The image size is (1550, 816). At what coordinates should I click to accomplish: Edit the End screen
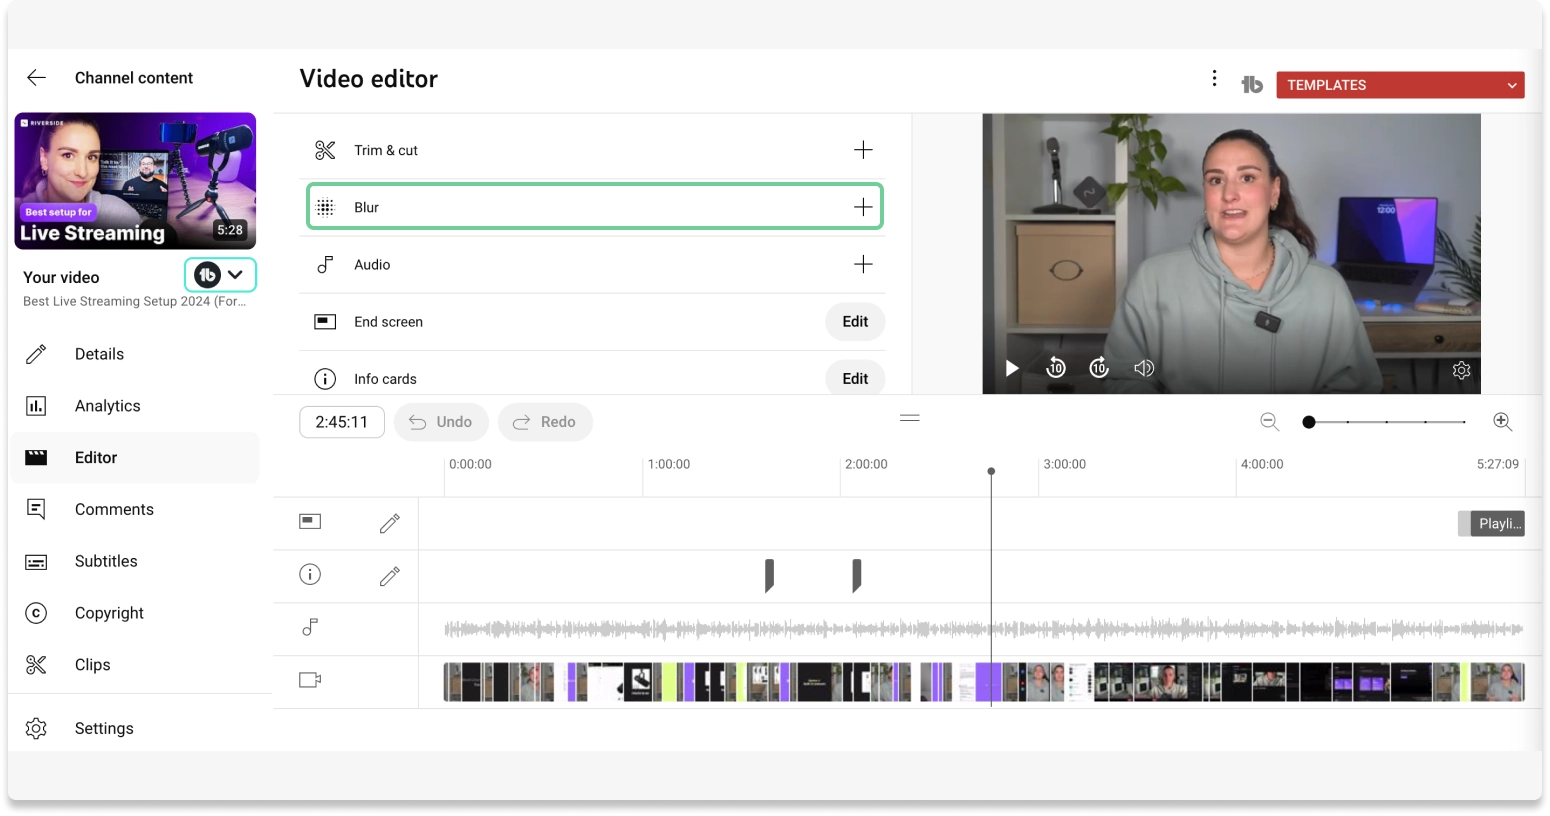coord(855,322)
